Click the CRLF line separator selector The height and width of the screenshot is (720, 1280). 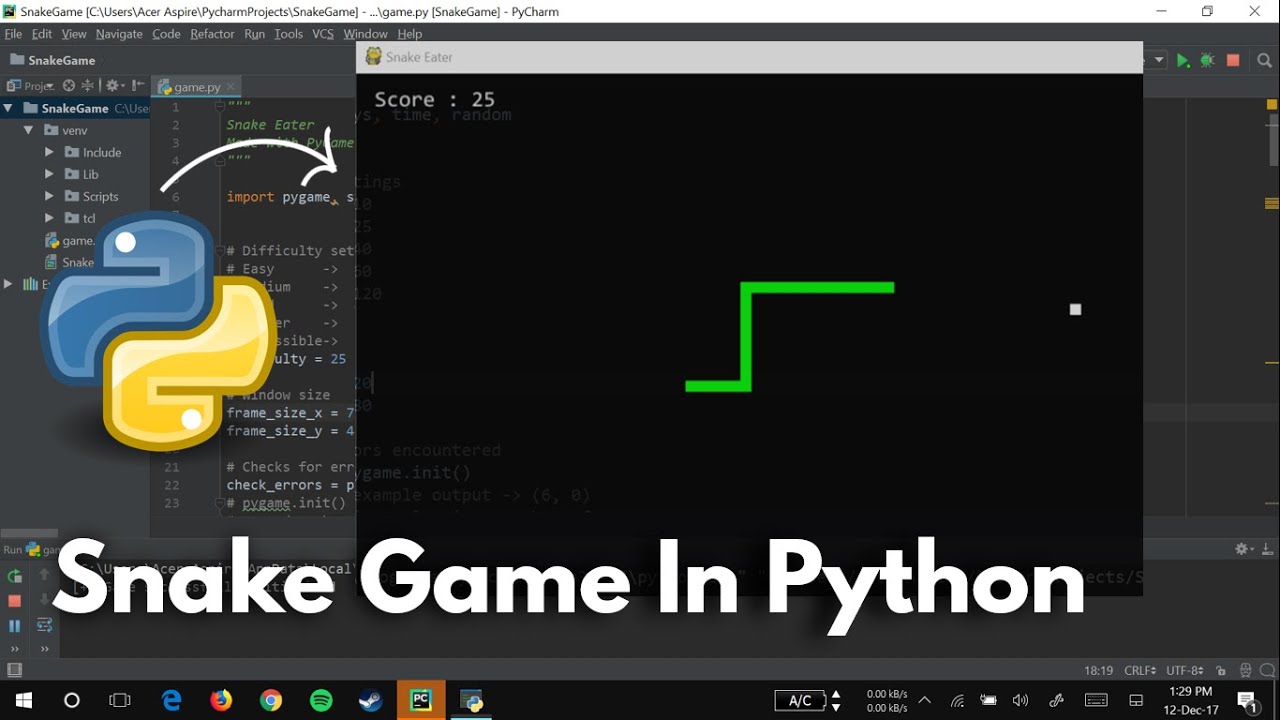(1140, 670)
